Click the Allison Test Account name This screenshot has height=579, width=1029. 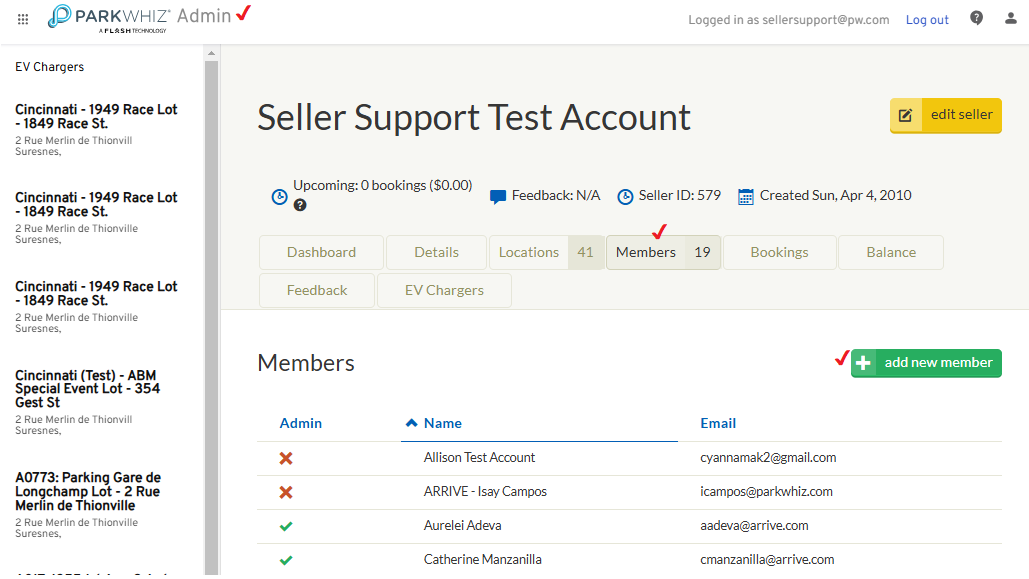coord(479,458)
